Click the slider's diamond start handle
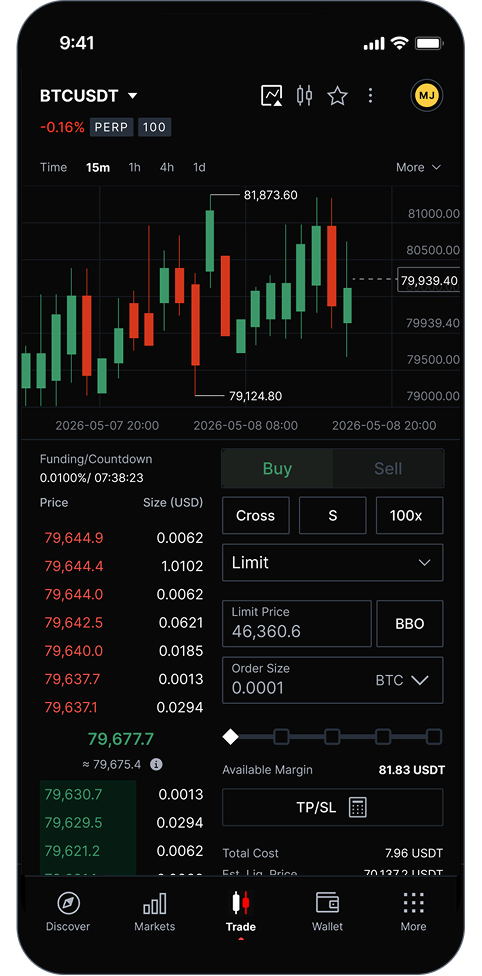This screenshot has width=482, height=976. pyautogui.click(x=230, y=737)
